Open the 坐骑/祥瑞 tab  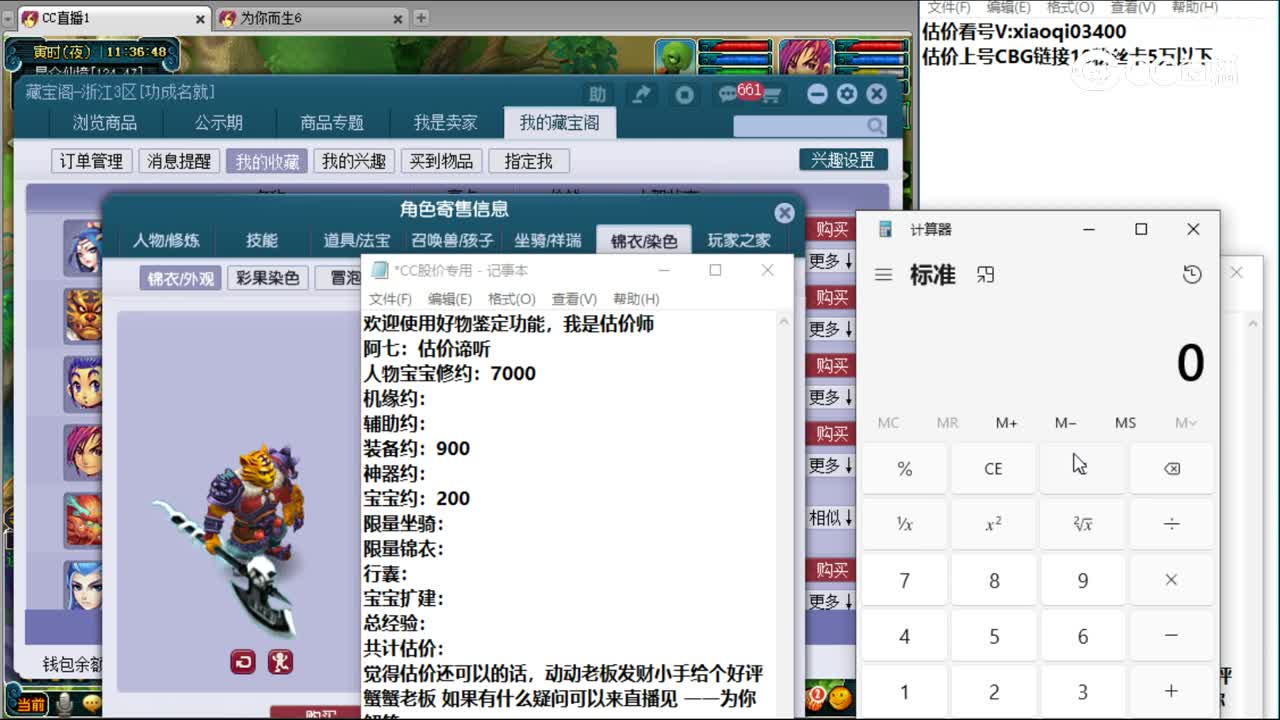[x=547, y=240]
